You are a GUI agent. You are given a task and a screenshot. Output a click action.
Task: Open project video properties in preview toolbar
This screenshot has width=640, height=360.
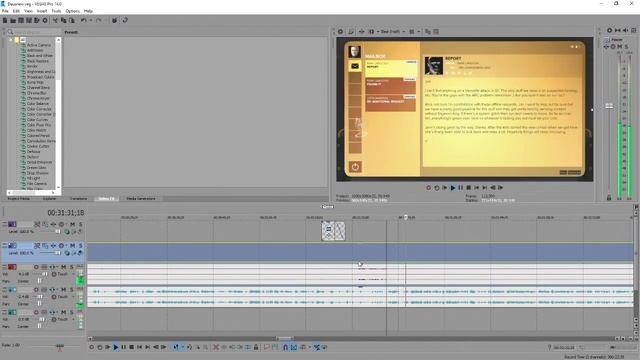click(340, 31)
